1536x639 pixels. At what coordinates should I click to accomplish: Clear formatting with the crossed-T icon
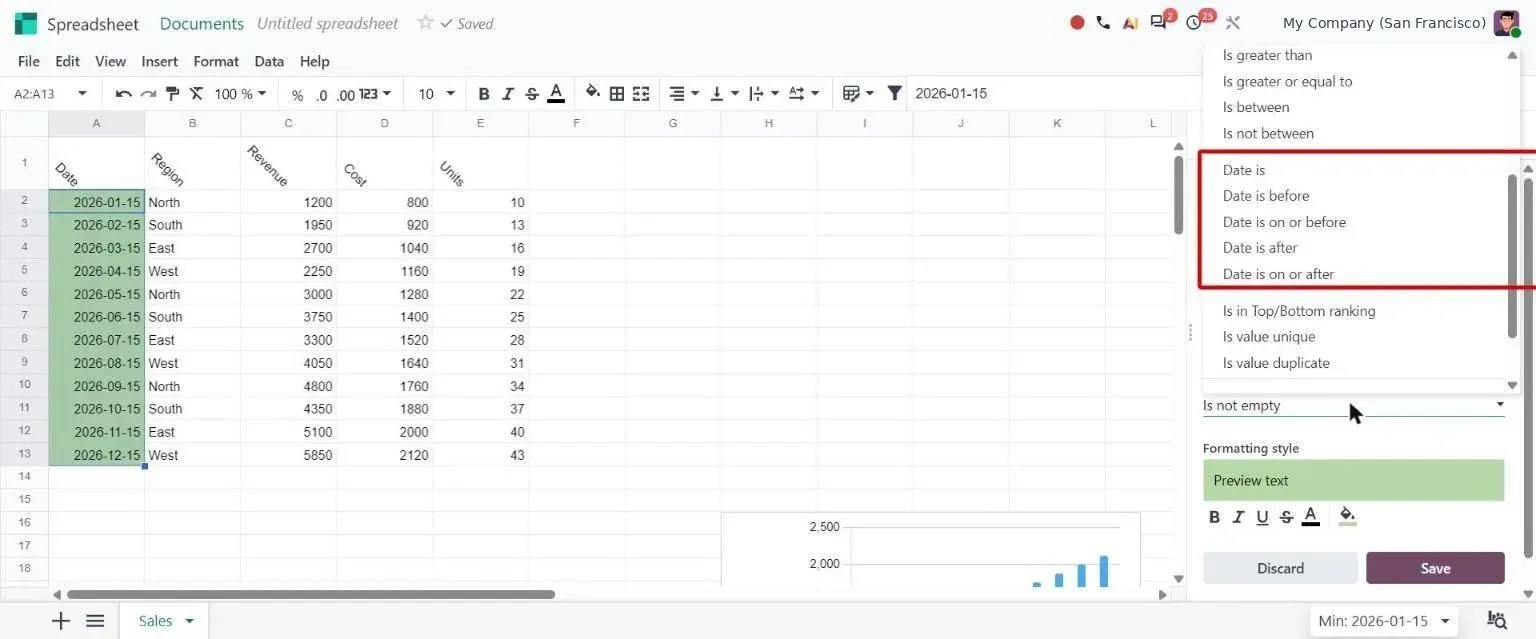click(196, 94)
